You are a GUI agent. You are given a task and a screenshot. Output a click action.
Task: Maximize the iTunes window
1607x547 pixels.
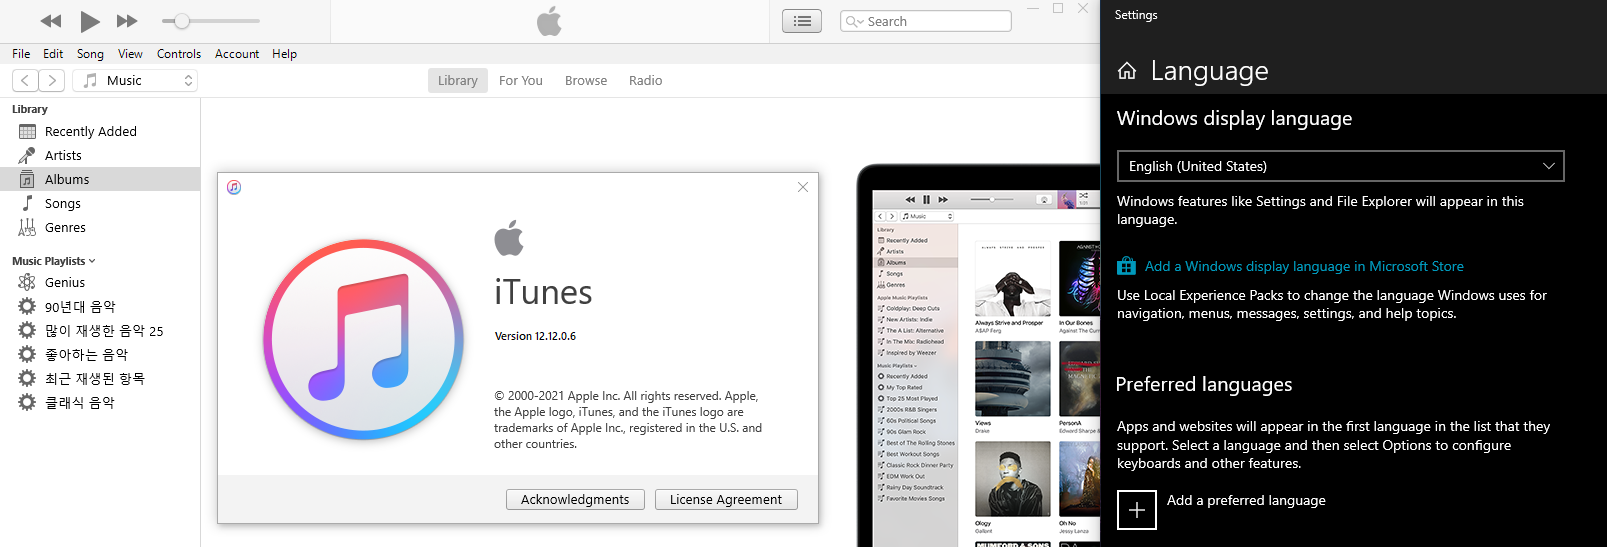point(1058,8)
